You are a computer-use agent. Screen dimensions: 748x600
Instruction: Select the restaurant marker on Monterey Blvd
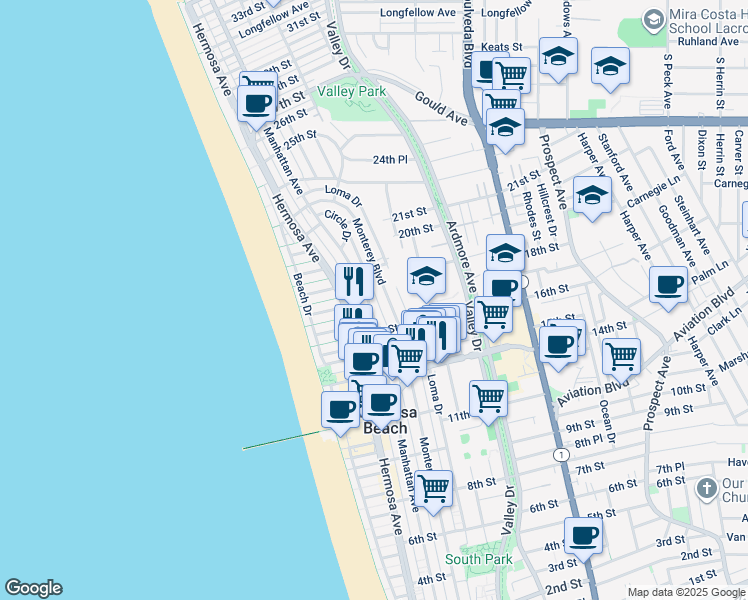click(x=353, y=281)
